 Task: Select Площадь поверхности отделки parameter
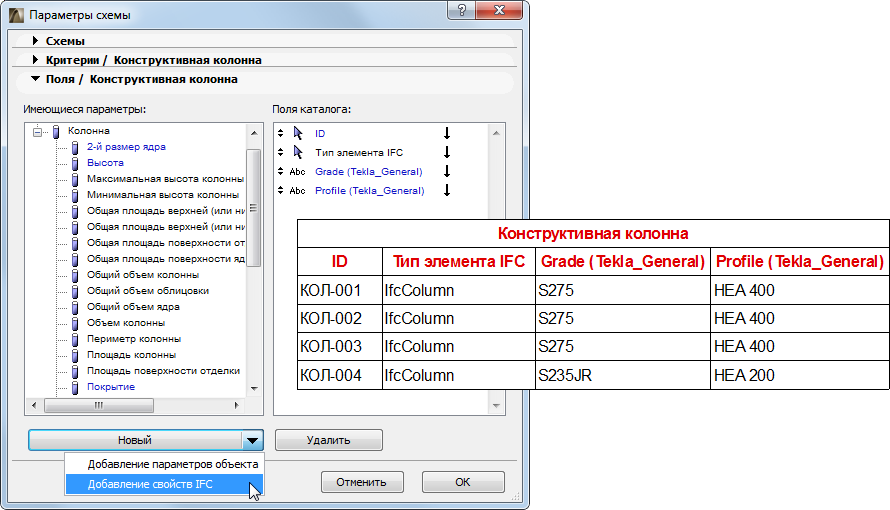163,370
